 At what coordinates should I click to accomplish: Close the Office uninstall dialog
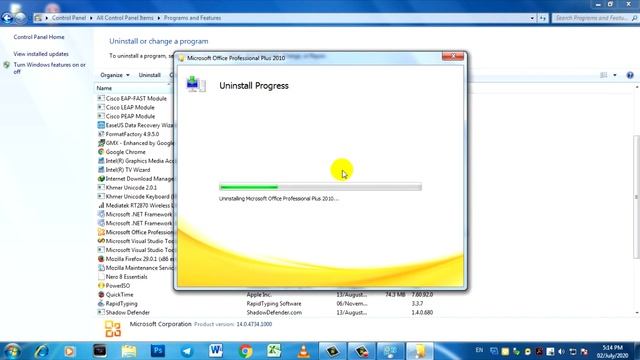[x=453, y=56]
